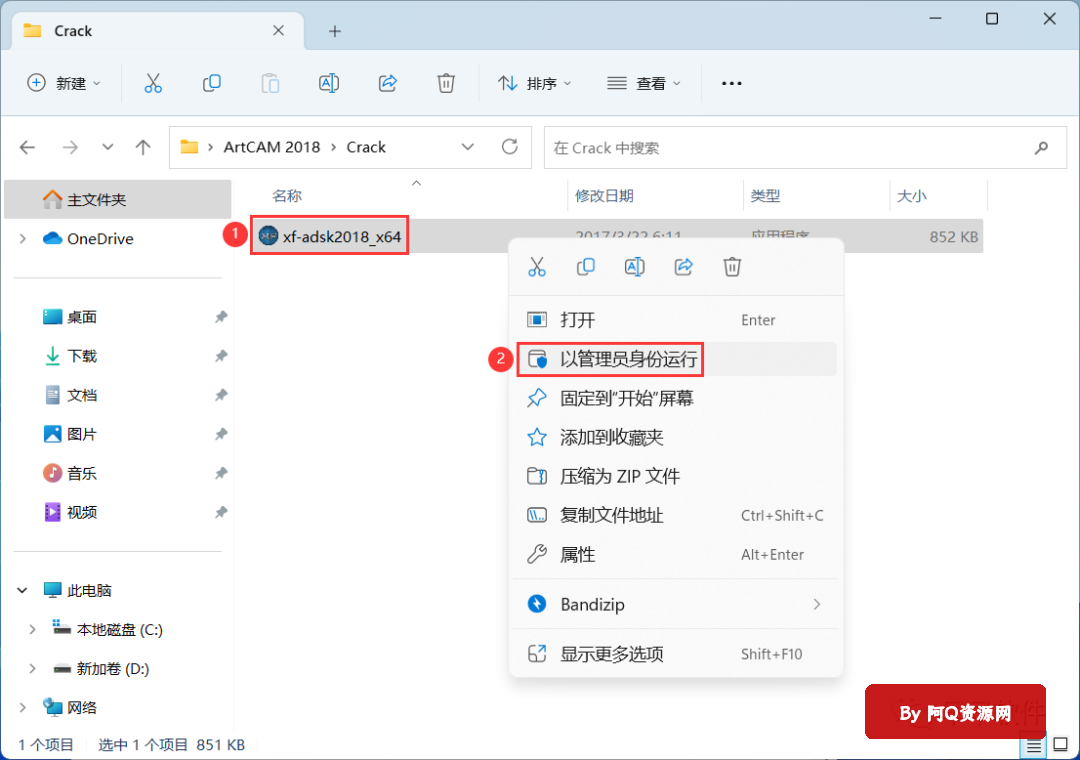The width and height of the screenshot is (1080, 760).
Task: Open the three-dots more options menu
Action: tap(731, 83)
